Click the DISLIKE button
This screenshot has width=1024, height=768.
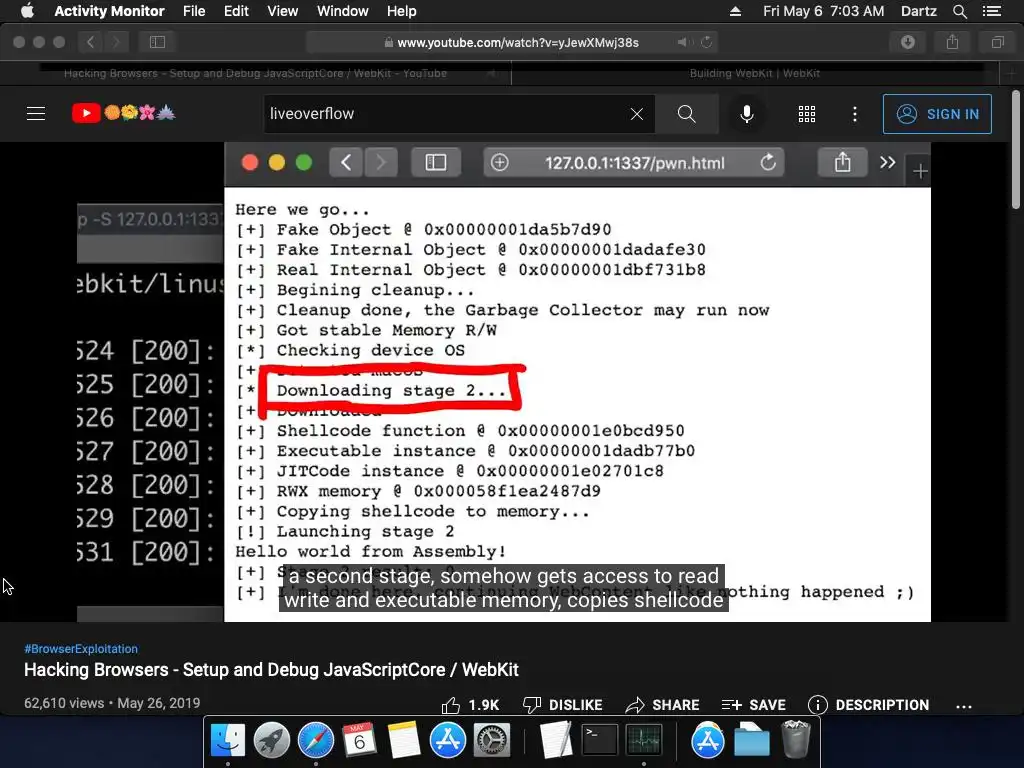(x=563, y=705)
